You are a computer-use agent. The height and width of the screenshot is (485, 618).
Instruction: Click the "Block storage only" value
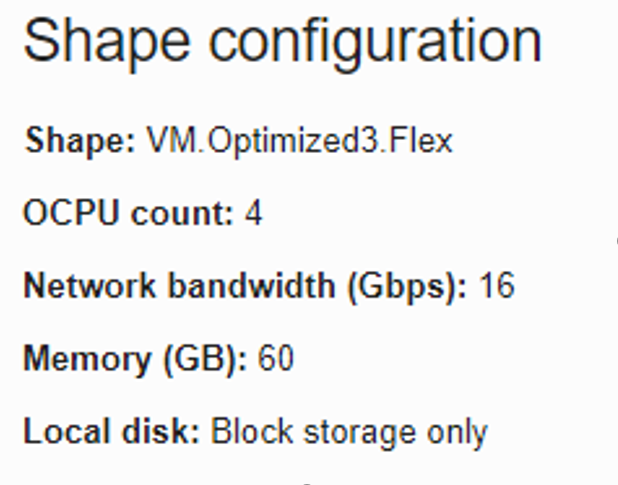point(350,432)
